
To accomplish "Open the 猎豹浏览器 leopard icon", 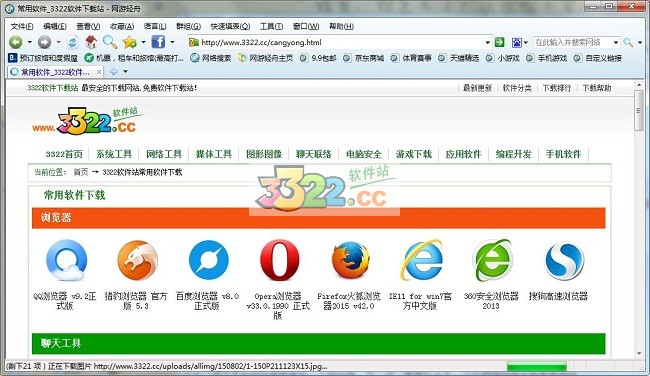I will click(x=137, y=260).
